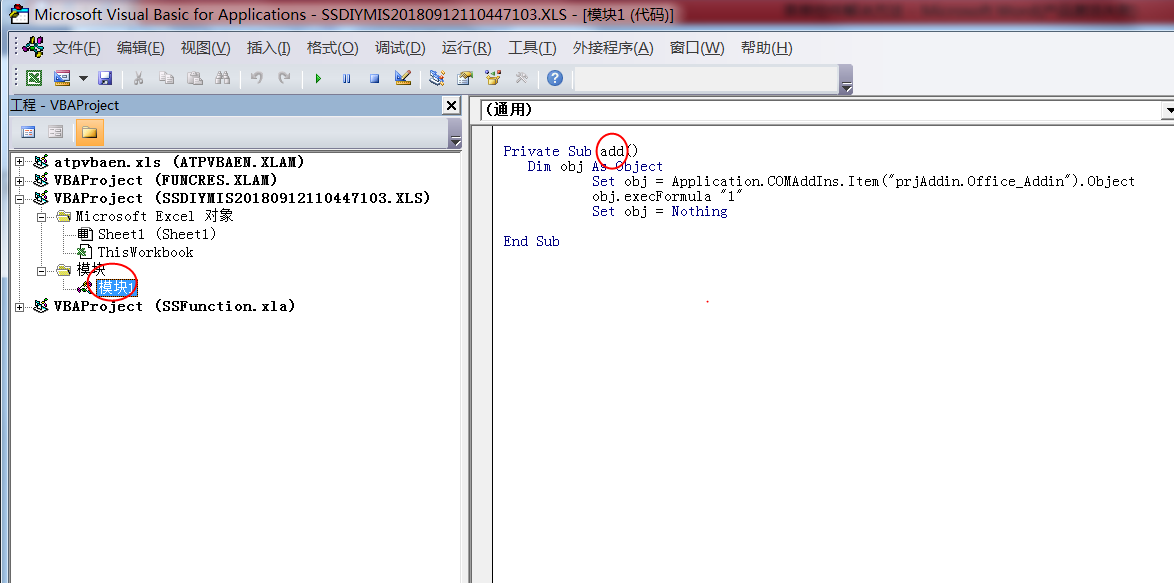Click the Application.COMAddIns.Item code line

(x=863, y=181)
